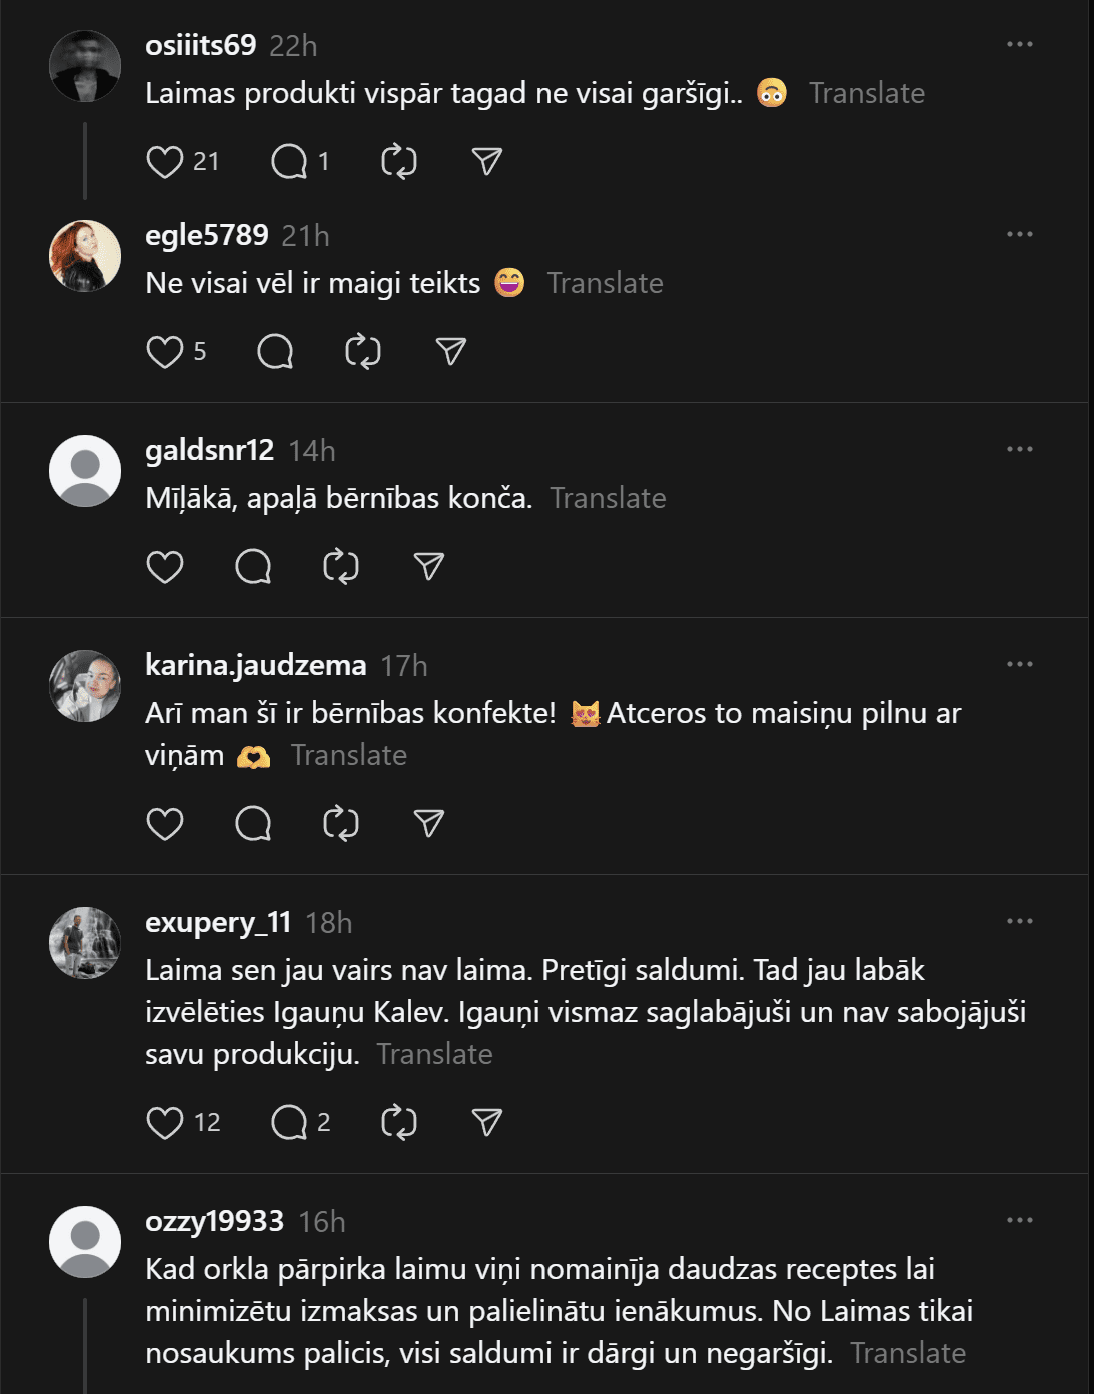Screen dimensions: 1094x1394
Task: Like osiiits69's comment
Action: point(165,162)
